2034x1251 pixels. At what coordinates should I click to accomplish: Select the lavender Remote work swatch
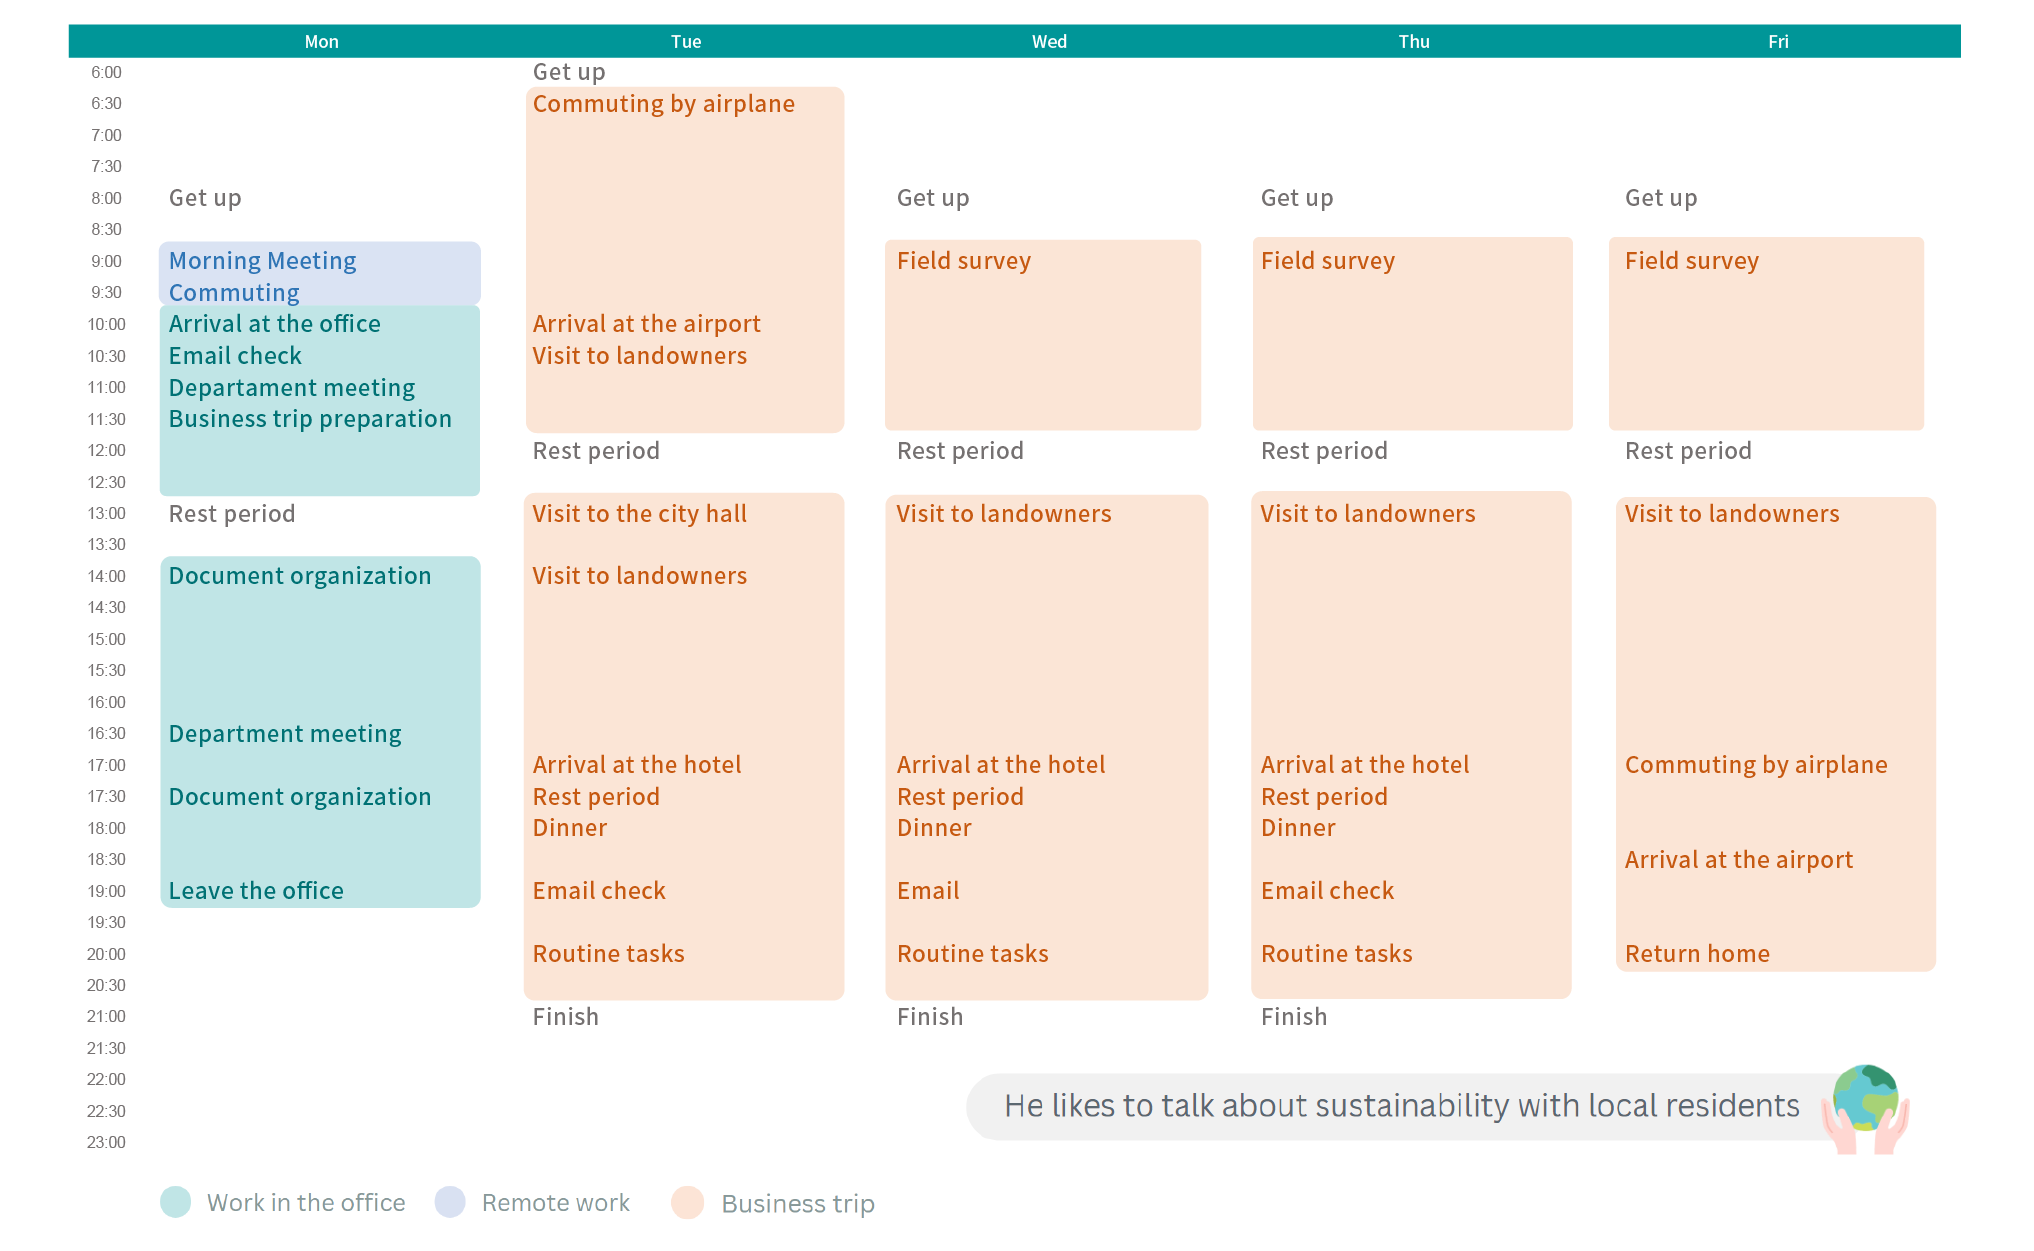point(450,1202)
